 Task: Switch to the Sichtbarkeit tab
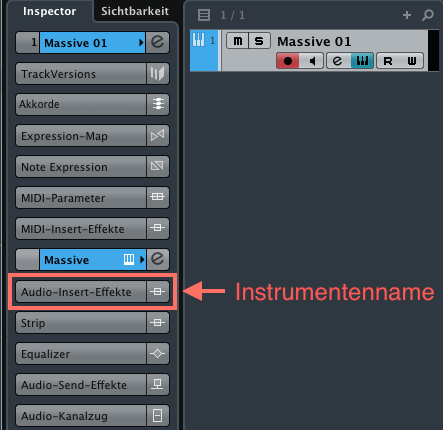click(x=135, y=11)
